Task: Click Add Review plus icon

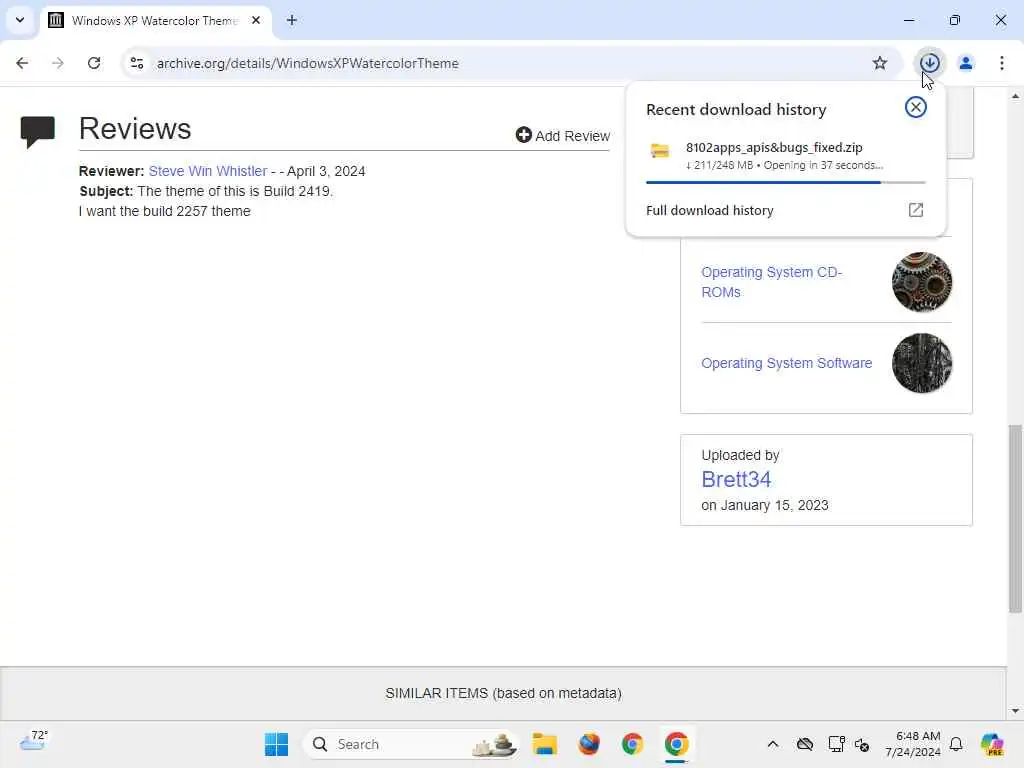Action: 523,135
